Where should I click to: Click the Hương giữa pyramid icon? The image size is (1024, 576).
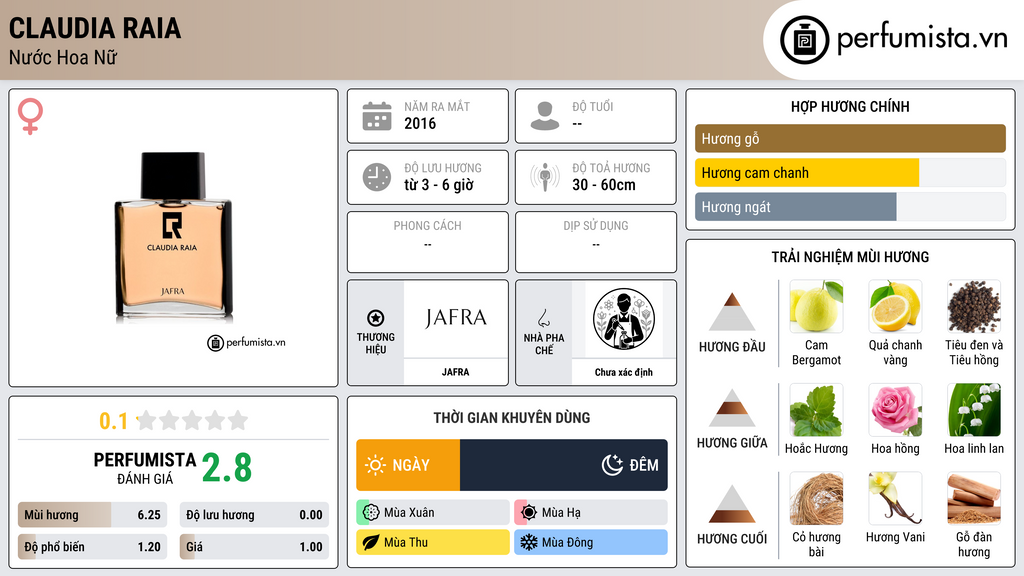[x=732, y=408]
